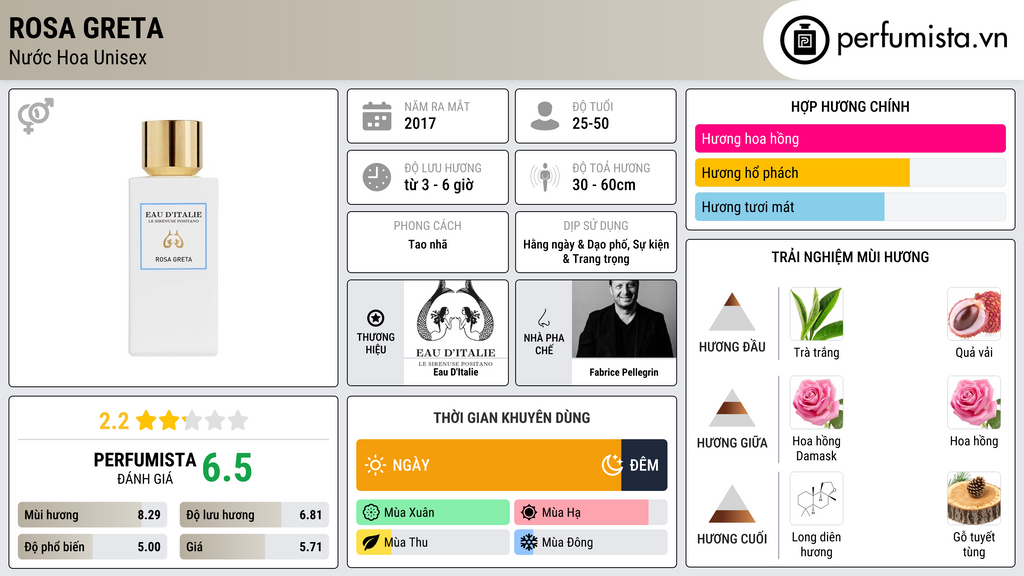Click the dark Đêm usage segment
This screenshot has width=1024, height=576.
pyautogui.click(x=644, y=465)
